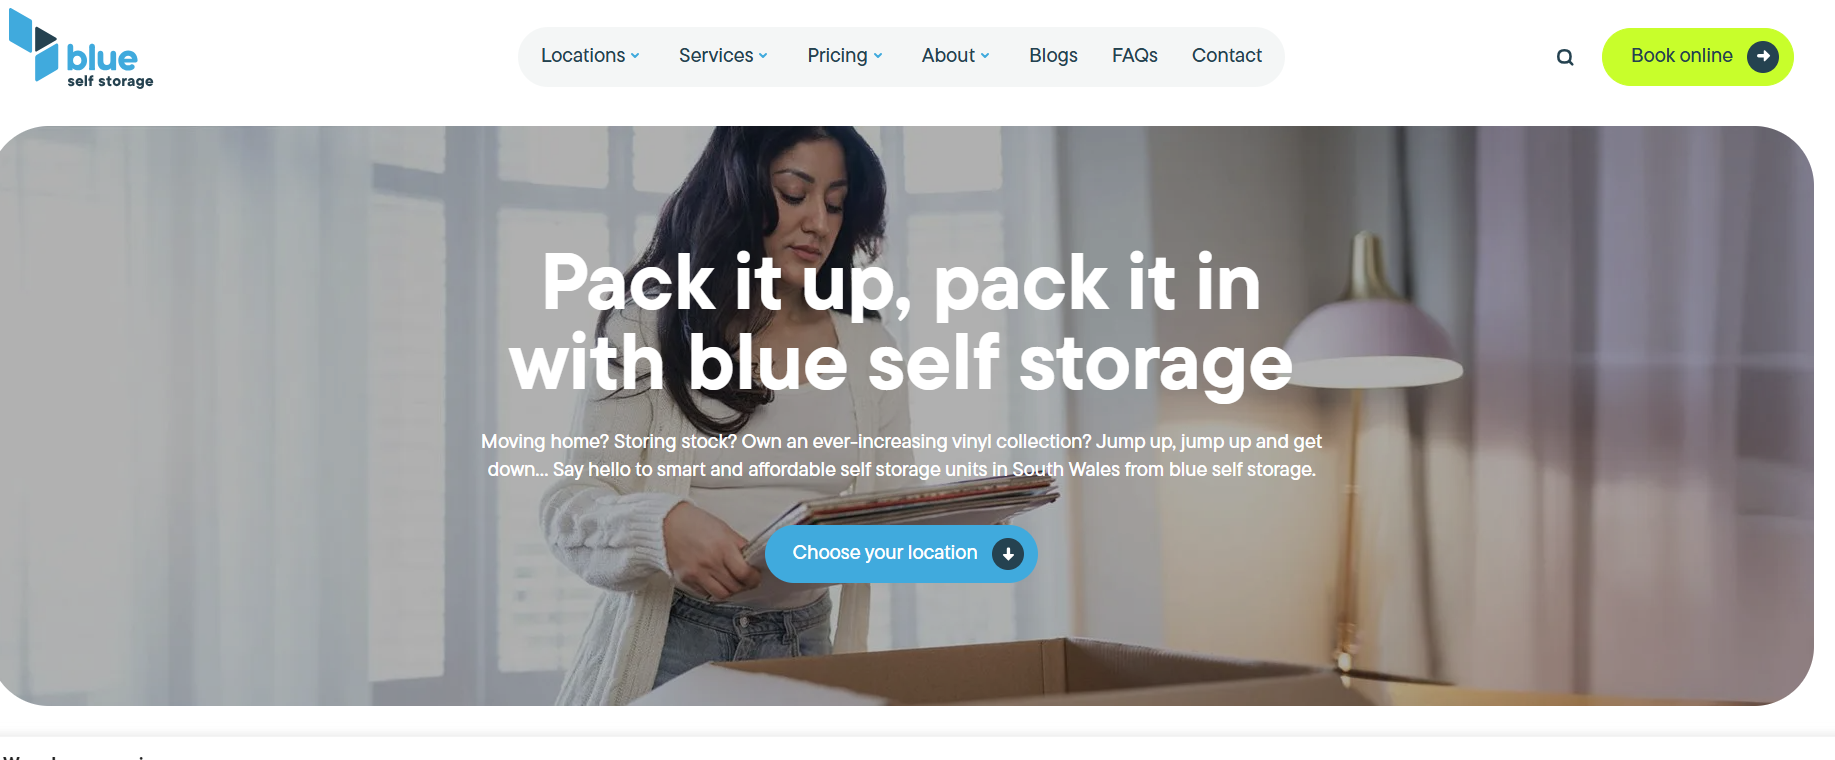The image size is (1835, 760).
Task: Expand the Locations dropdown chevron
Action: coord(635,56)
